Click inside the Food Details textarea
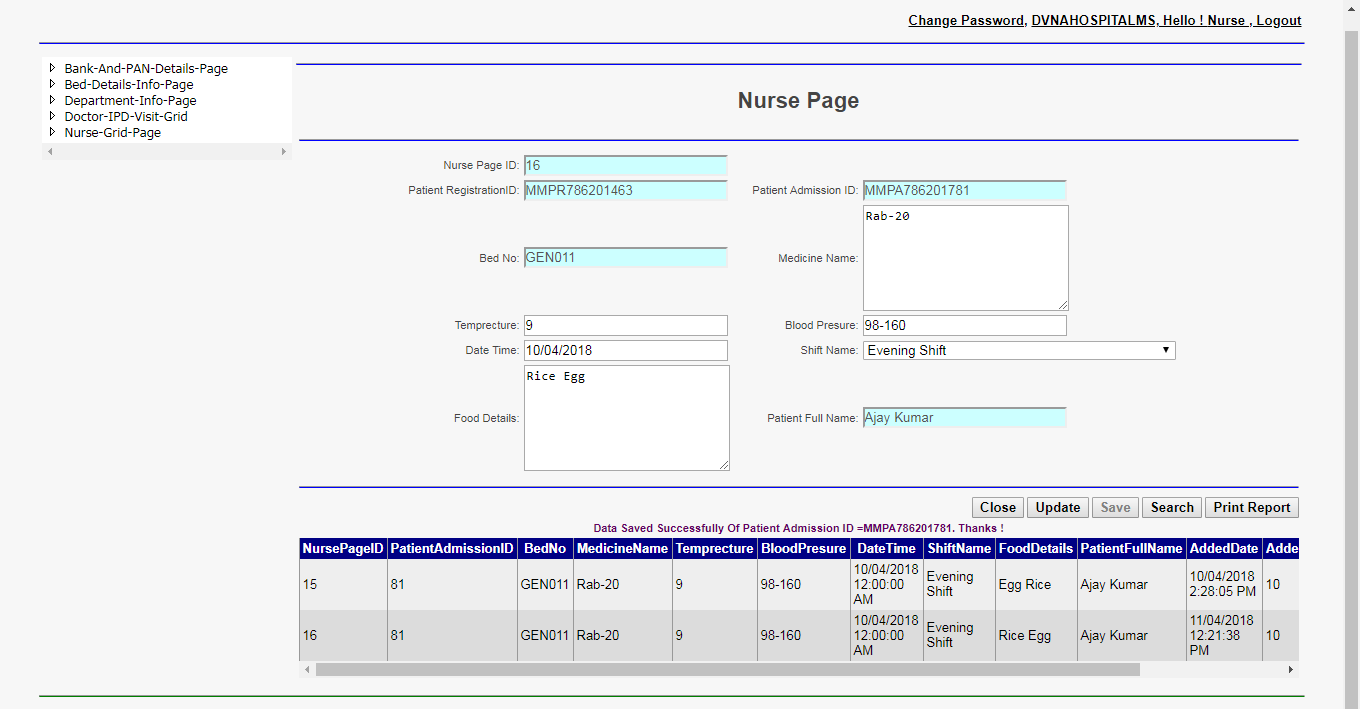The height and width of the screenshot is (709, 1360). point(627,418)
